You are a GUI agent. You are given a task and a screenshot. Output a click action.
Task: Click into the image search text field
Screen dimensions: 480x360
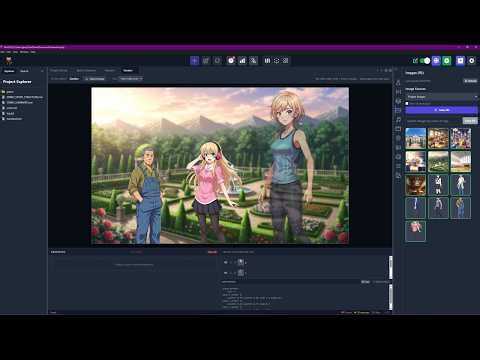tap(433, 121)
